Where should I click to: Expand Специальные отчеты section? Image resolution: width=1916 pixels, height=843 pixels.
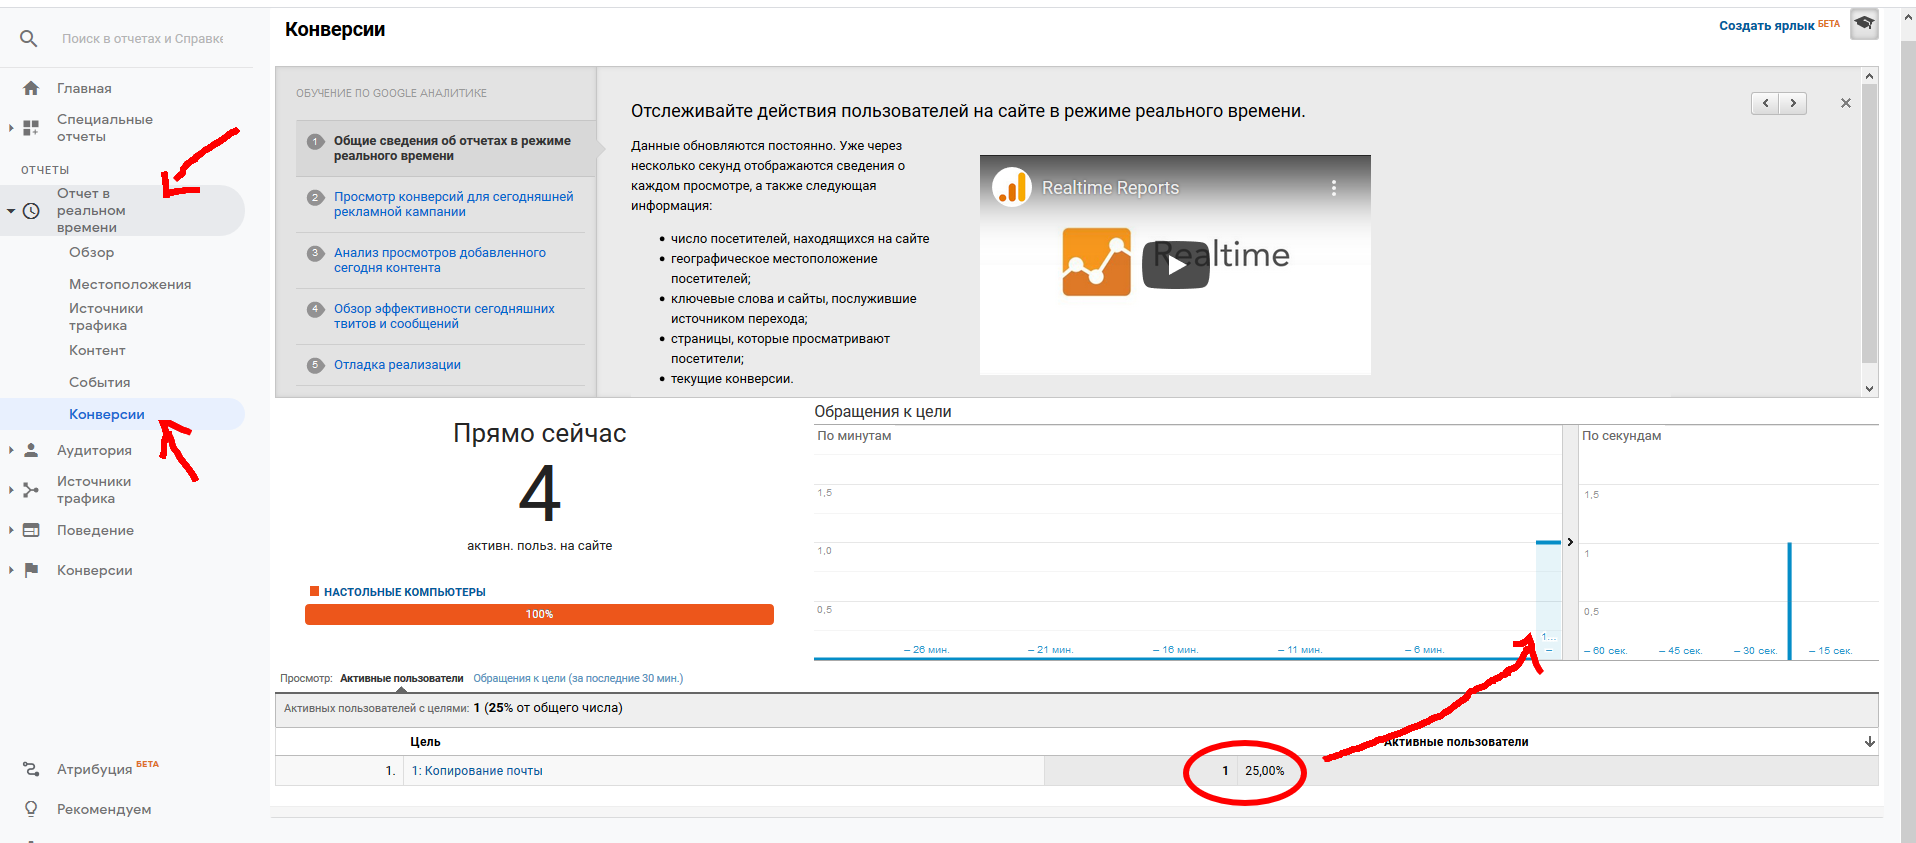[x=11, y=128]
